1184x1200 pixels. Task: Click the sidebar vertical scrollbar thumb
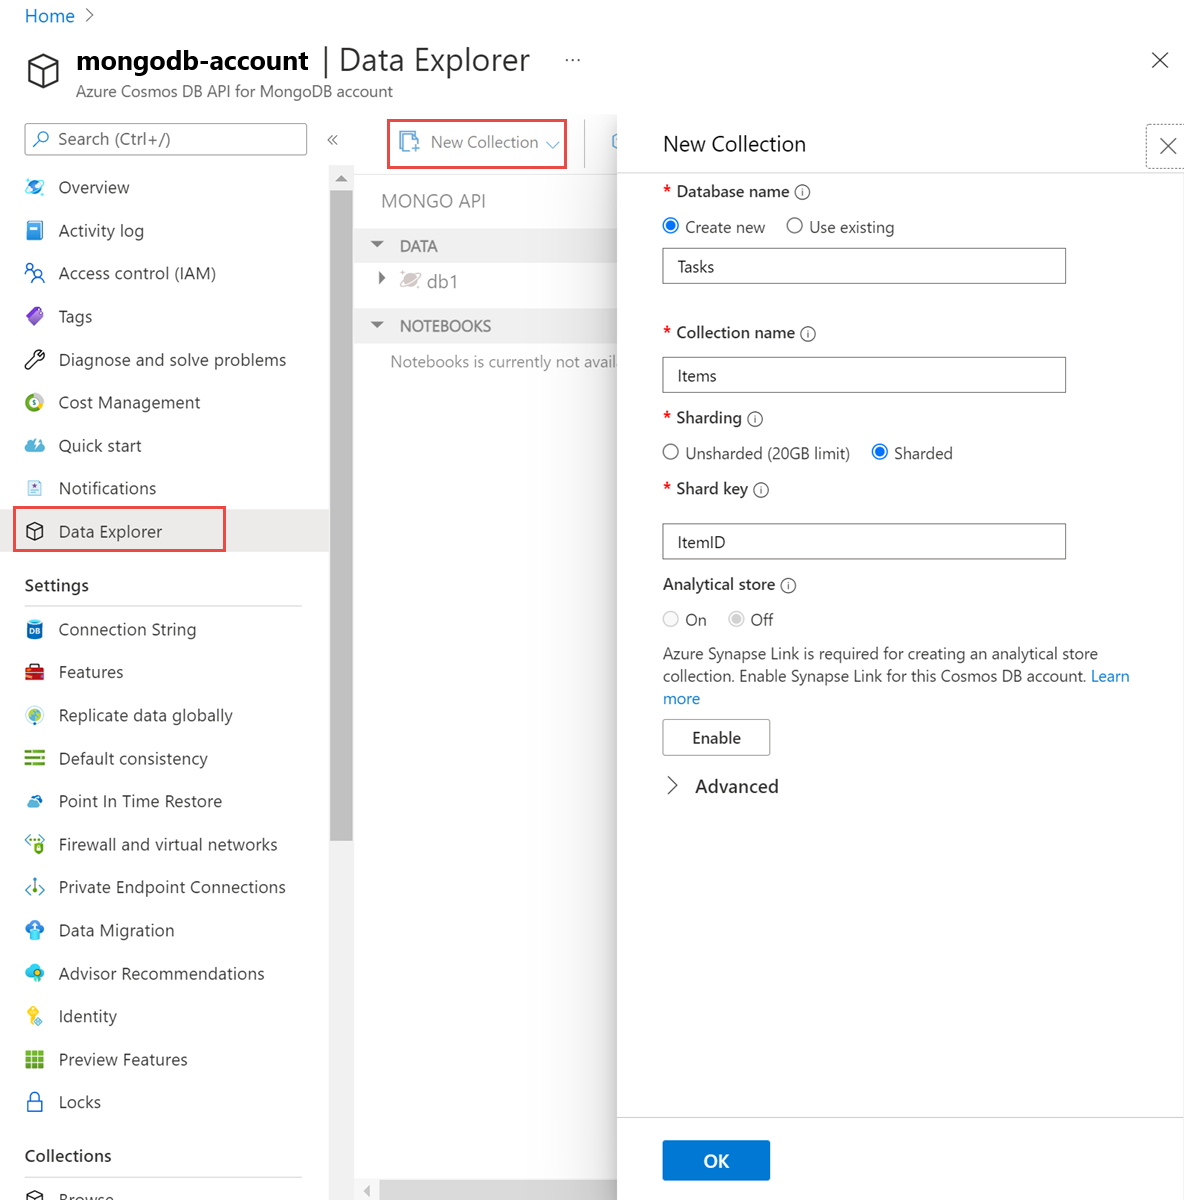pos(341,515)
